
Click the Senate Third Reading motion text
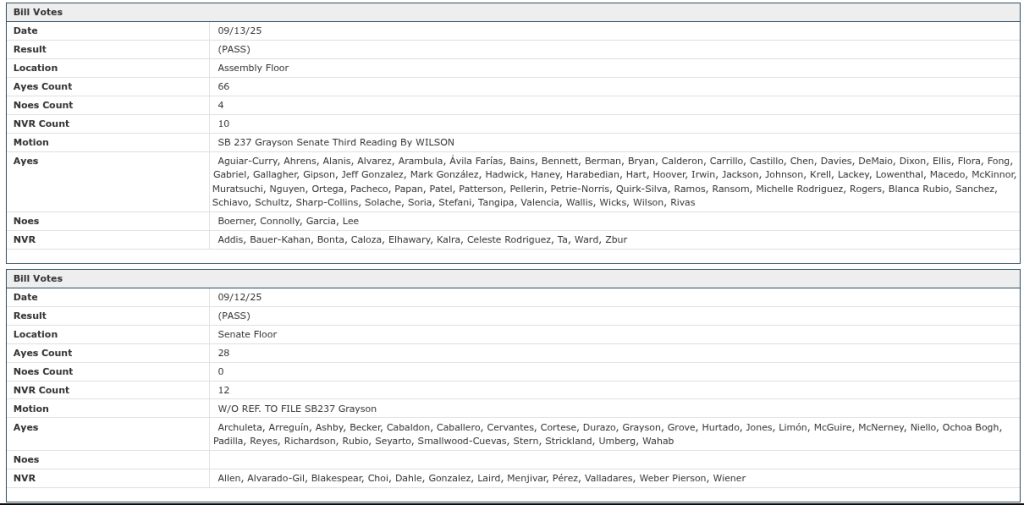pos(335,142)
